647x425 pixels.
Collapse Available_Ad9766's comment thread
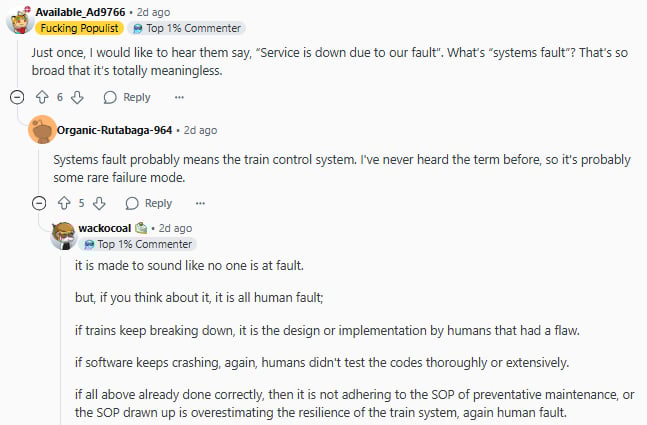pyautogui.click(x=17, y=97)
